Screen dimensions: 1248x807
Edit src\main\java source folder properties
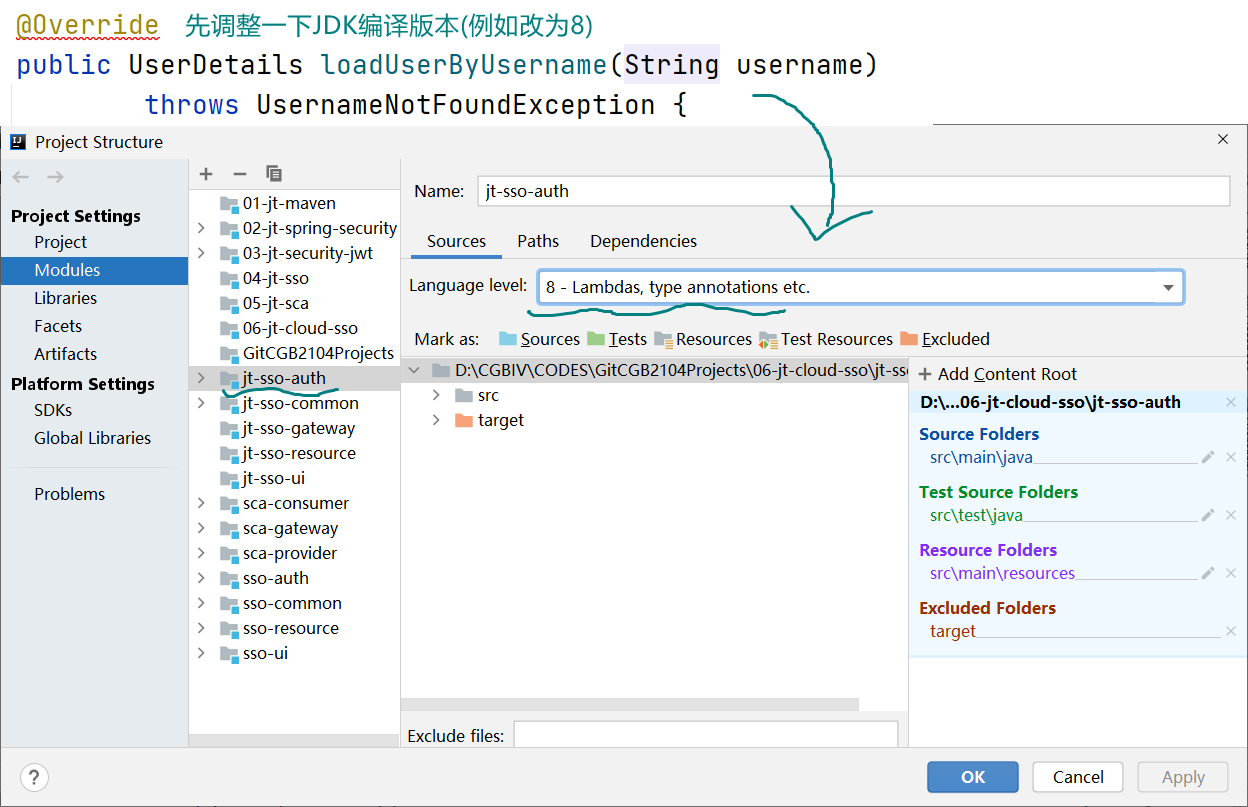click(1208, 457)
